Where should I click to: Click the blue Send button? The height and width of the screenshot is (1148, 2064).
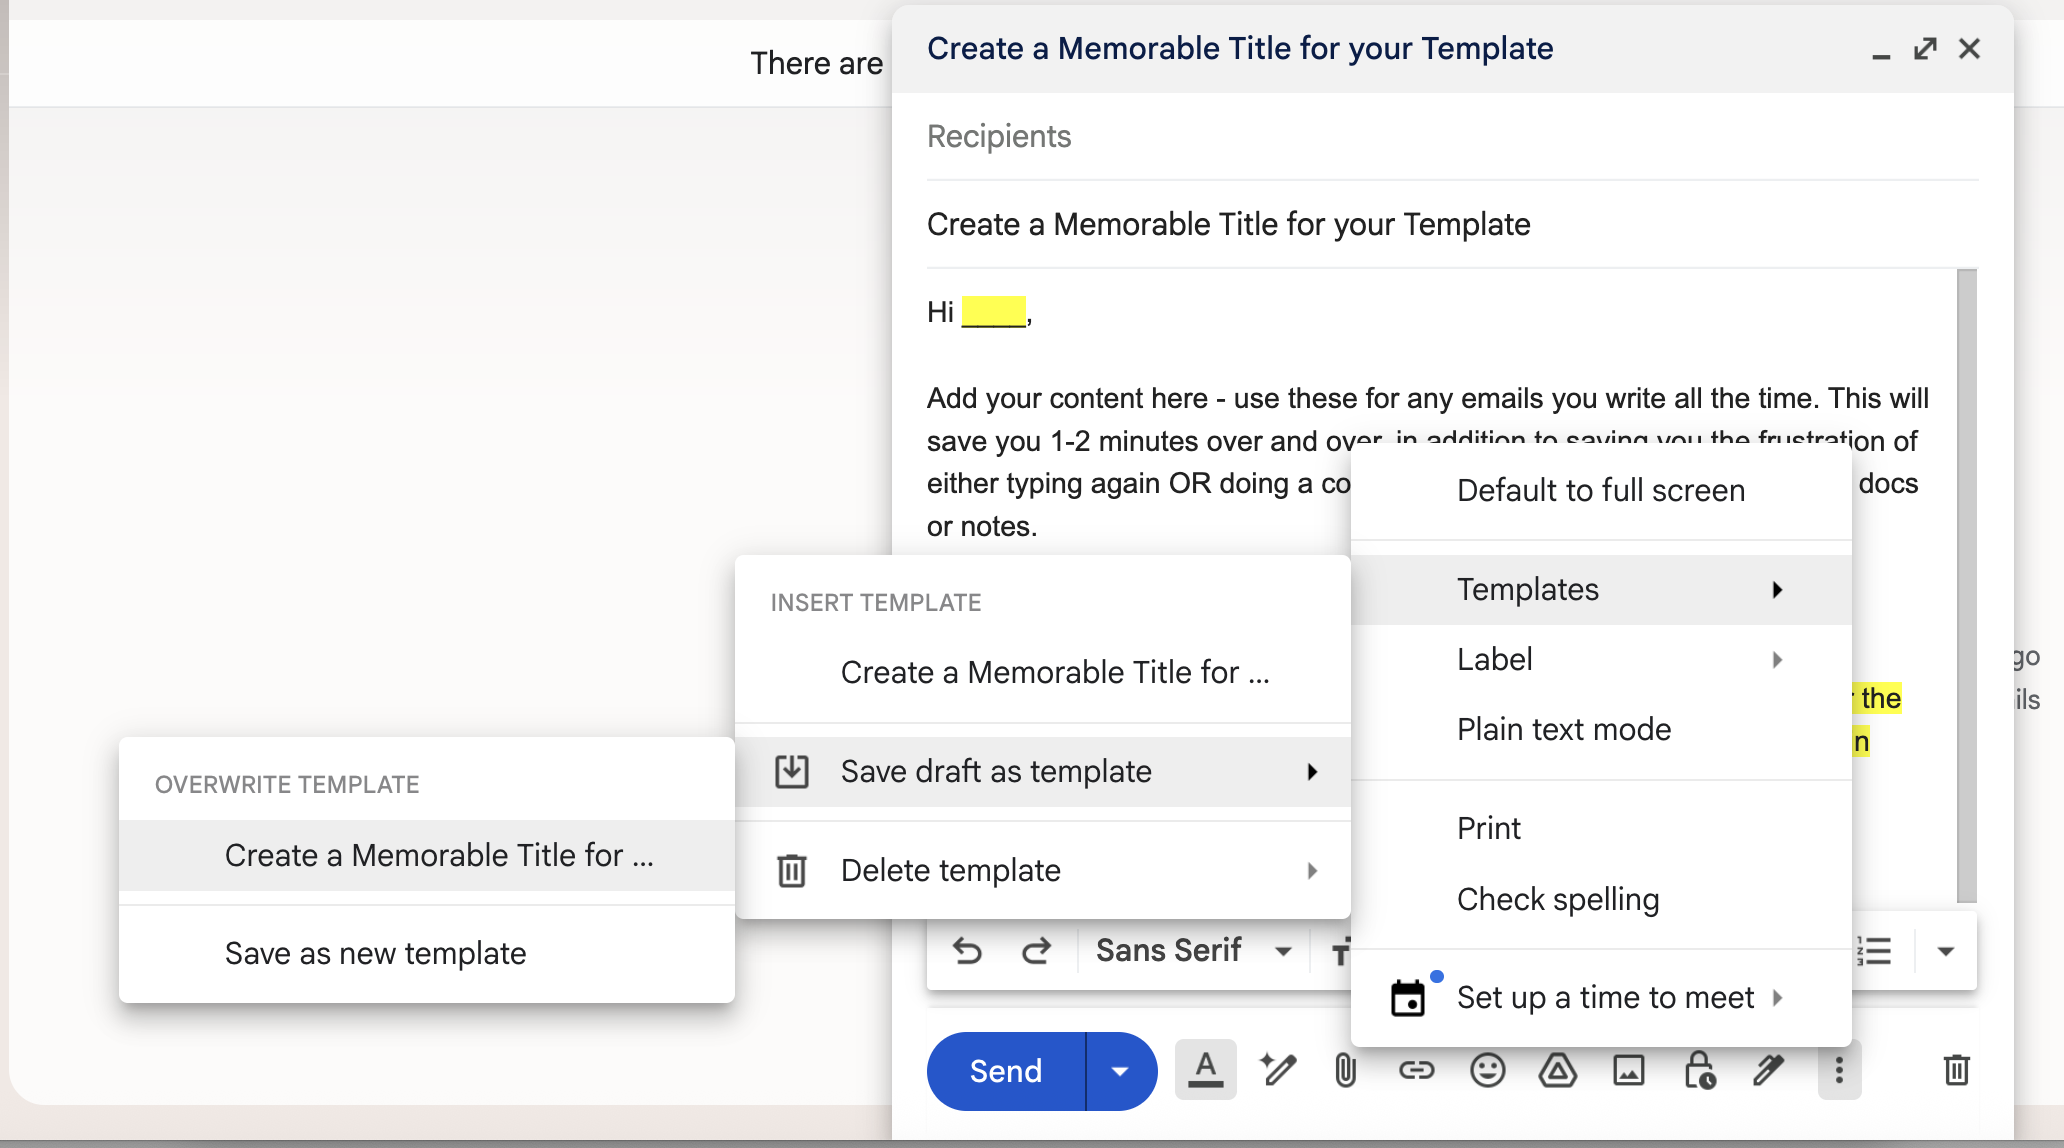[1005, 1071]
